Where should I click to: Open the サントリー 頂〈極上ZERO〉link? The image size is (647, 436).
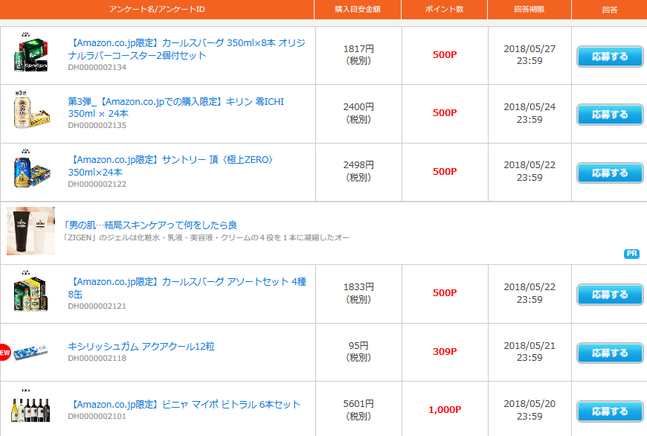point(170,166)
